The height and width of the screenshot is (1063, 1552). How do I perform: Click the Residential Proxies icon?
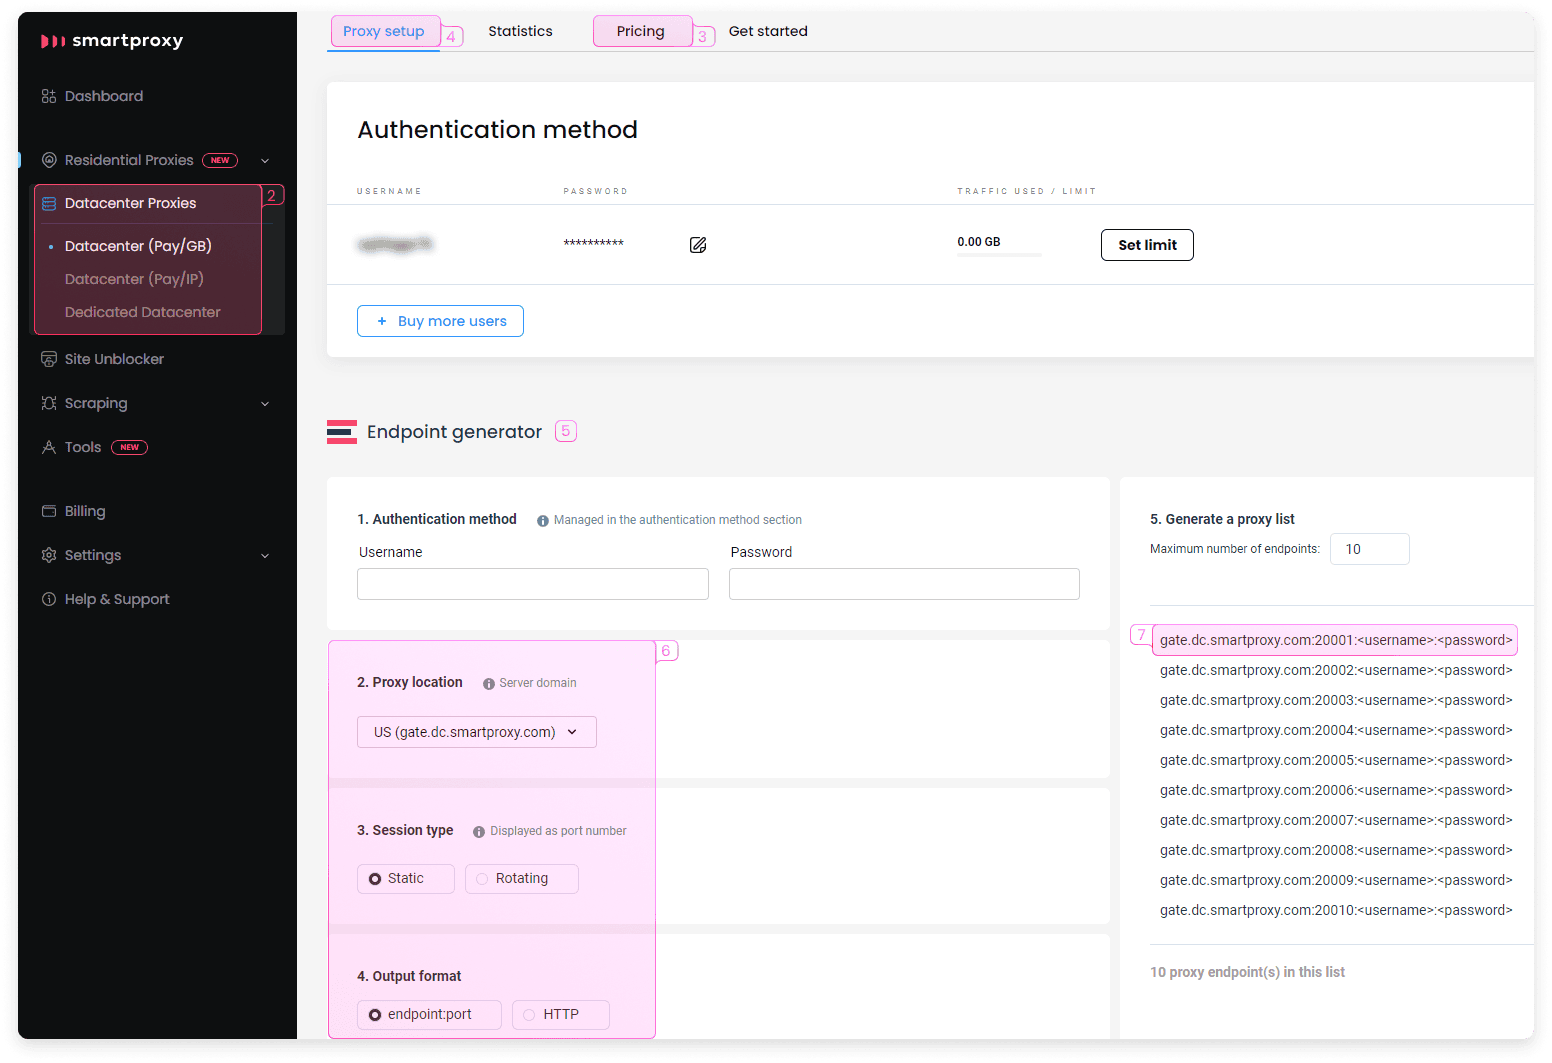(48, 160)
